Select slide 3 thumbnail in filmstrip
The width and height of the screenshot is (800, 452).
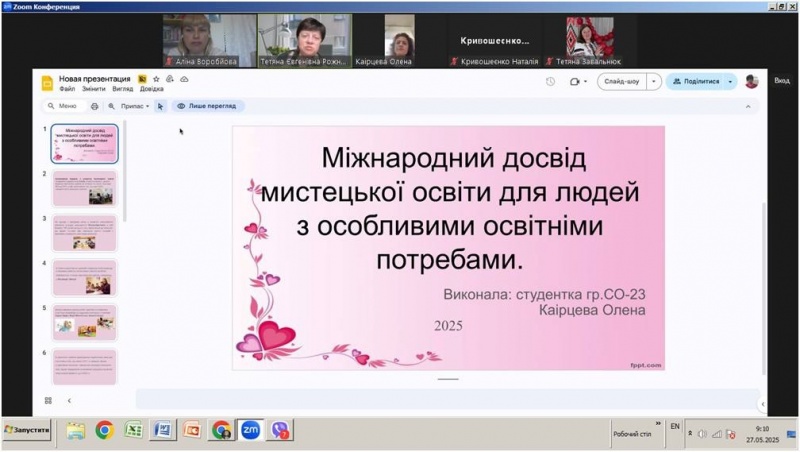(x=84, y=233)
